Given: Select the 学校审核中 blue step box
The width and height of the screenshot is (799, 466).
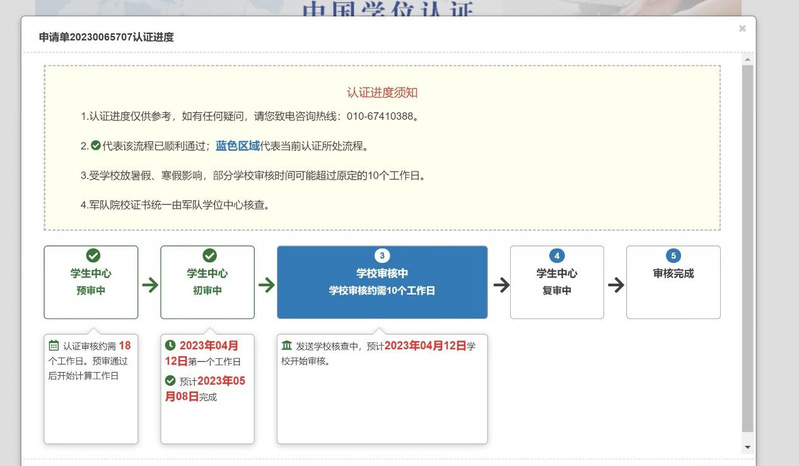Looking at the screenshot, I should pyautogui.click(x=381, y=283).
